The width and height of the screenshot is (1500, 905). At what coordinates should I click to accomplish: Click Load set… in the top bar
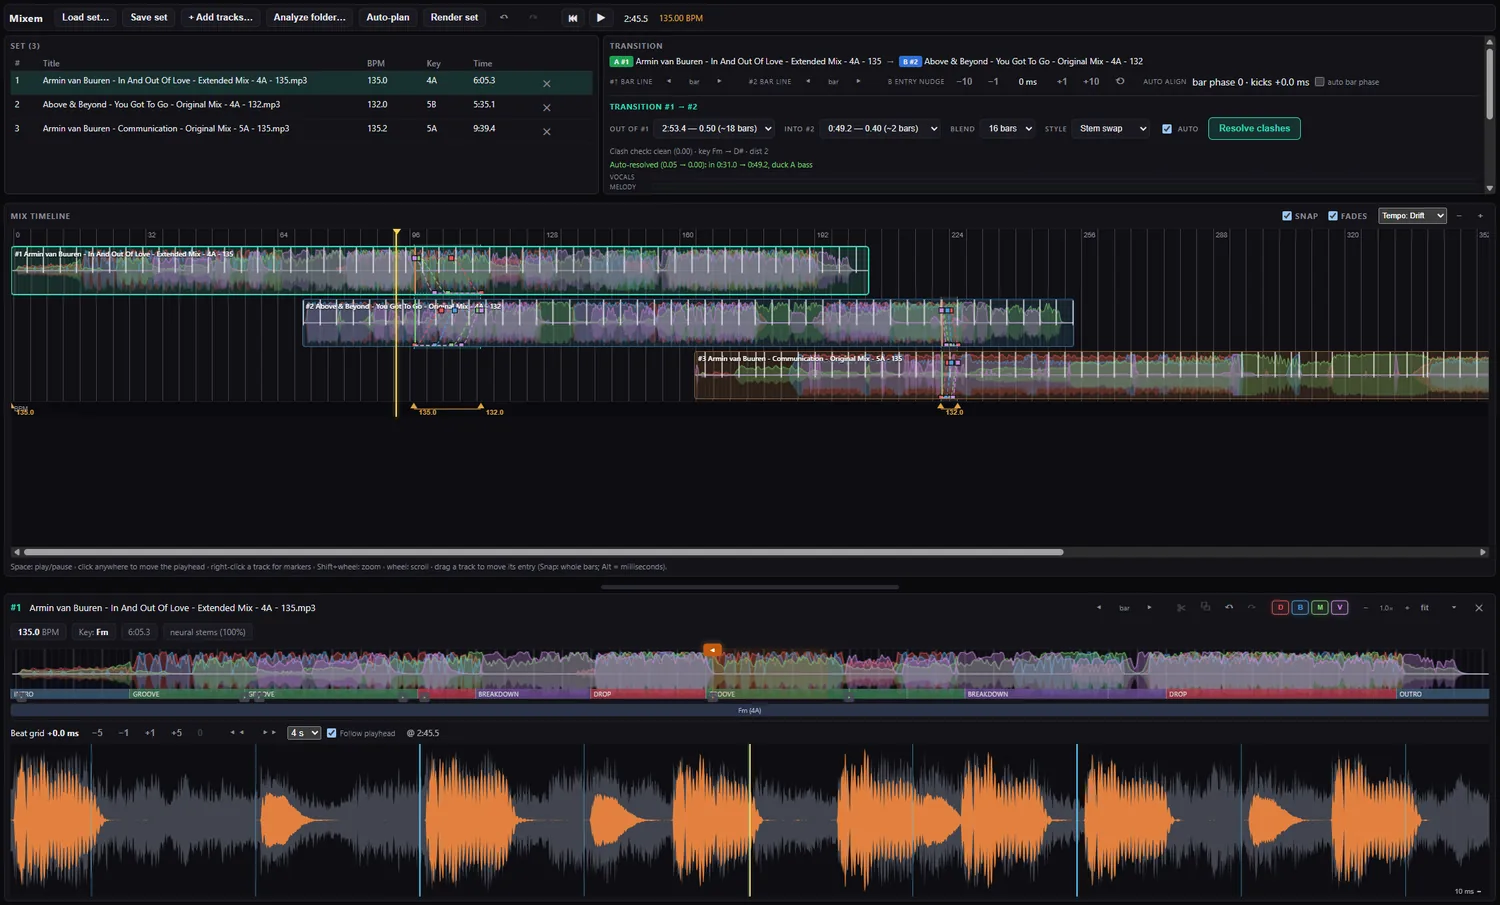[85, 17]
